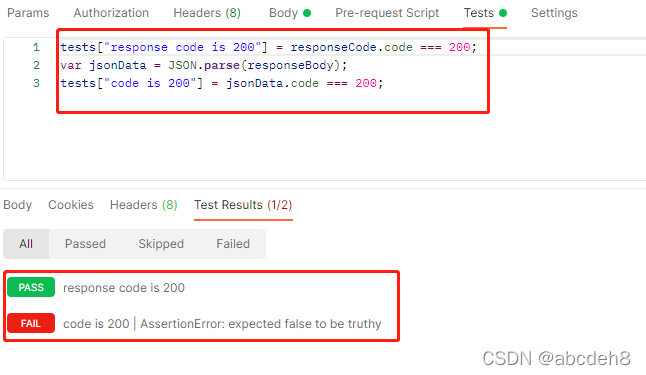This screenshot has height=375, width=646.
Task: Select the request Body tab
Action: pos(283,13)
